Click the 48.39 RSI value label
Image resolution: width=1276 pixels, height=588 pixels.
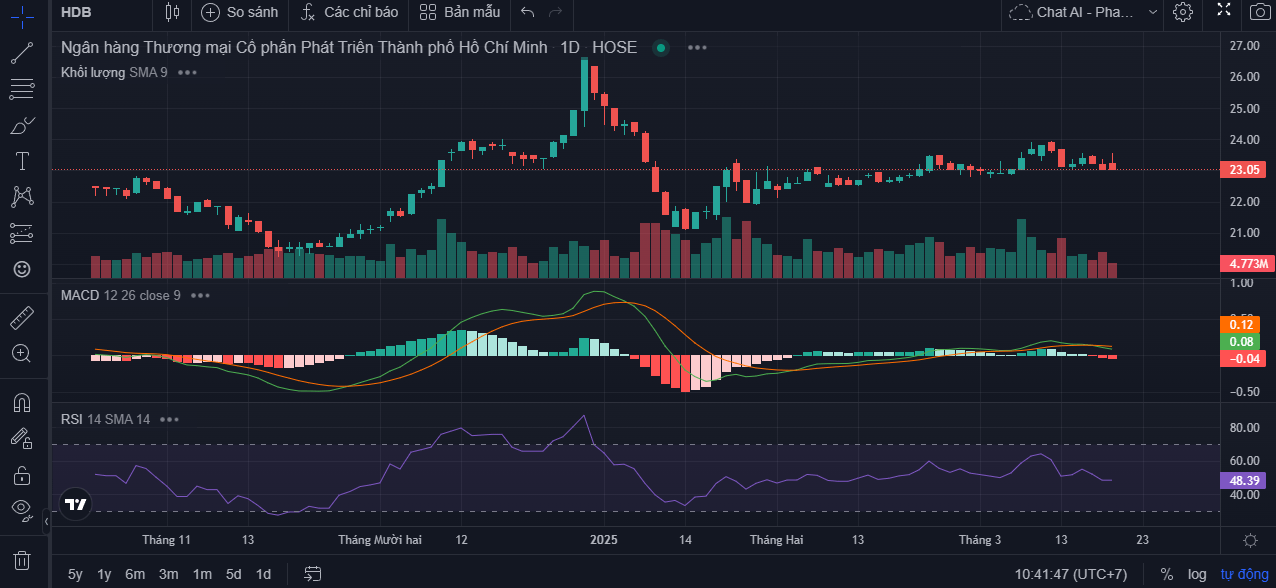point(1245,480)
